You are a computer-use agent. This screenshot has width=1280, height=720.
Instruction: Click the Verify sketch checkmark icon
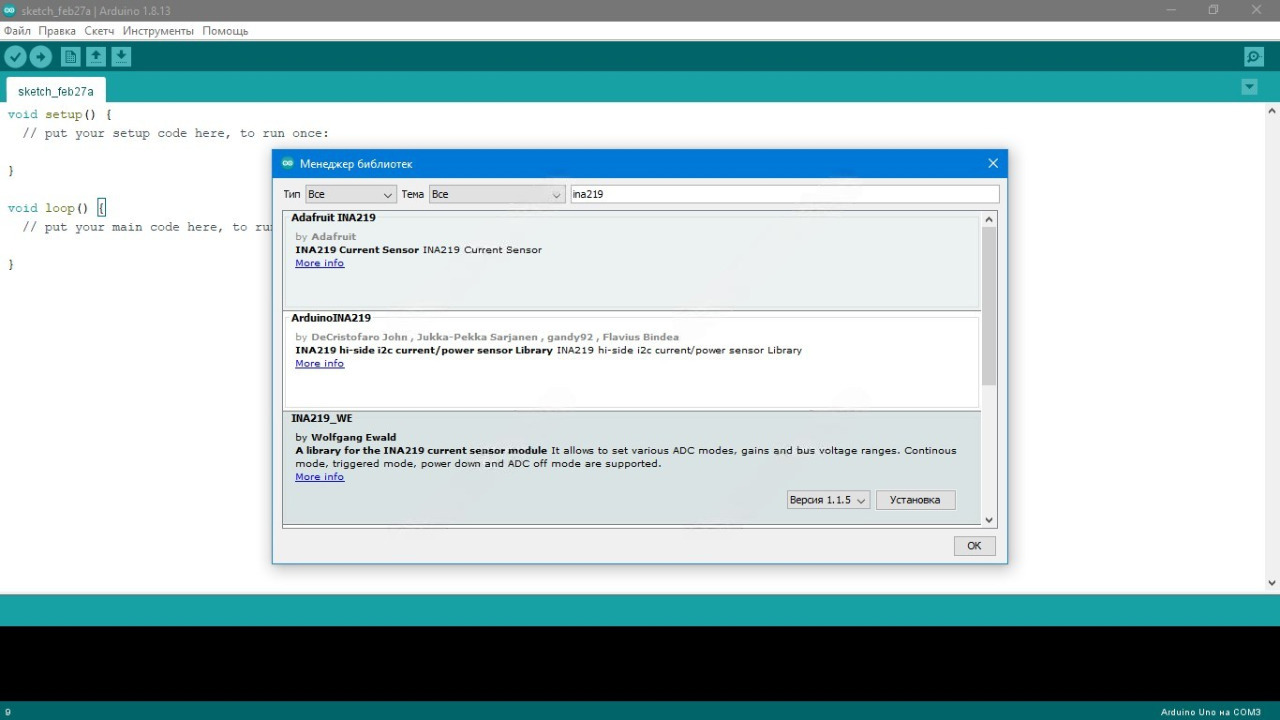pyautogui.click(x=15, y=57)
